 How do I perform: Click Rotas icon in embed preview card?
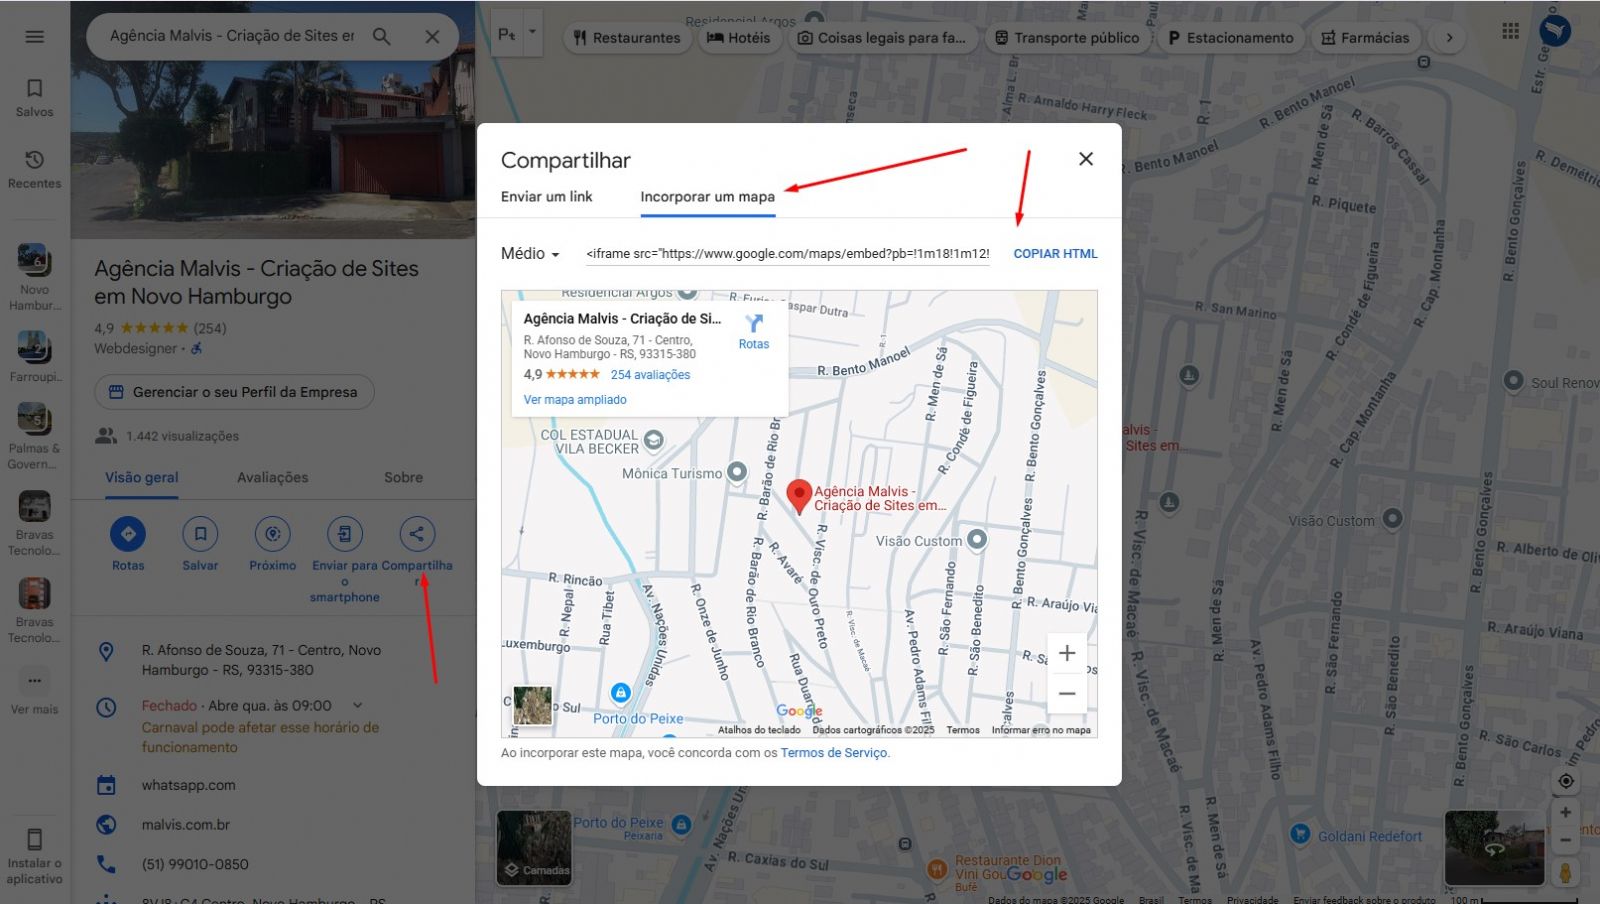(x=754, y=331)
